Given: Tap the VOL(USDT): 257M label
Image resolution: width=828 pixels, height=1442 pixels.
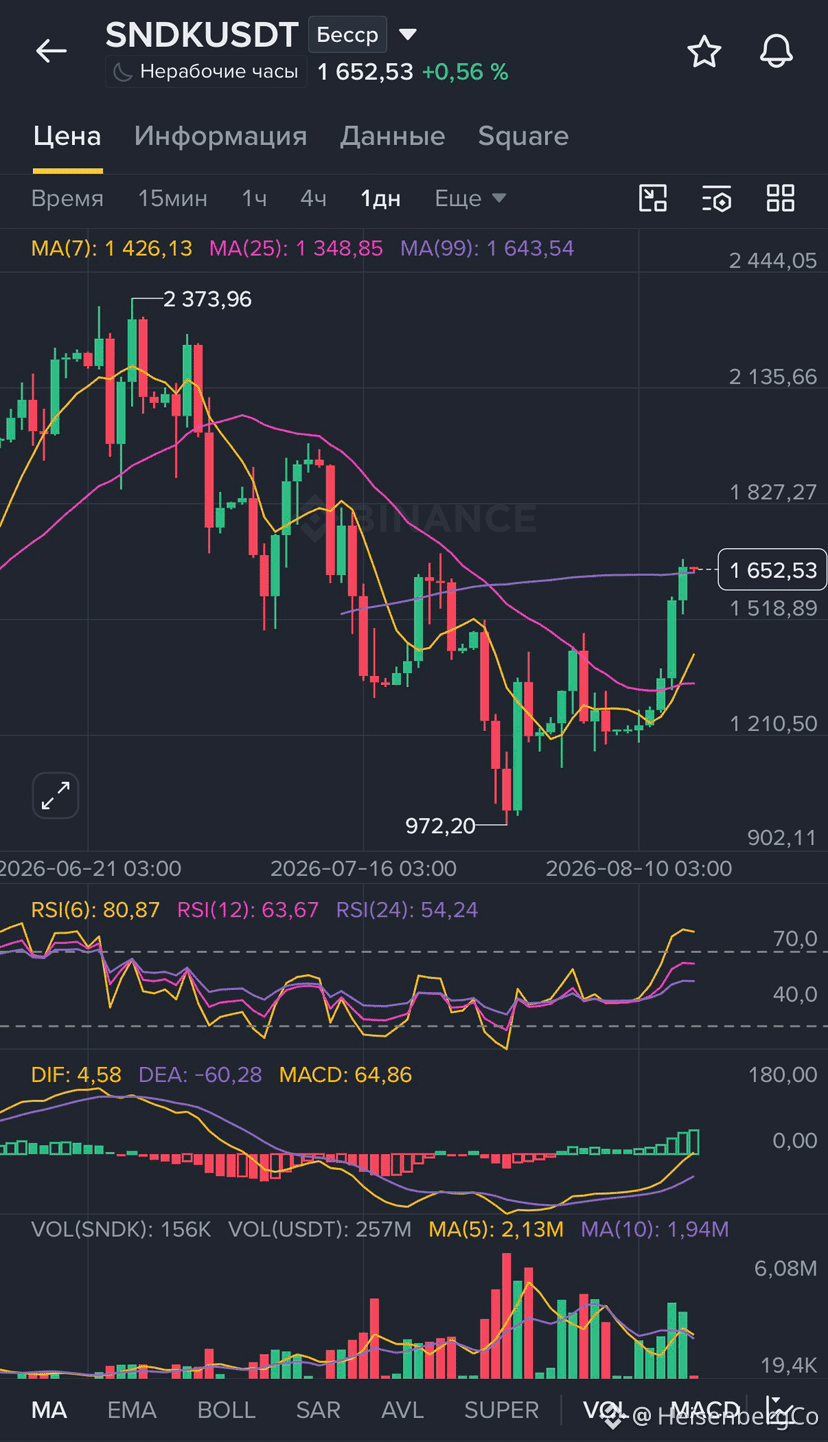Looking at the screenshot, I should pos(320,1228).
